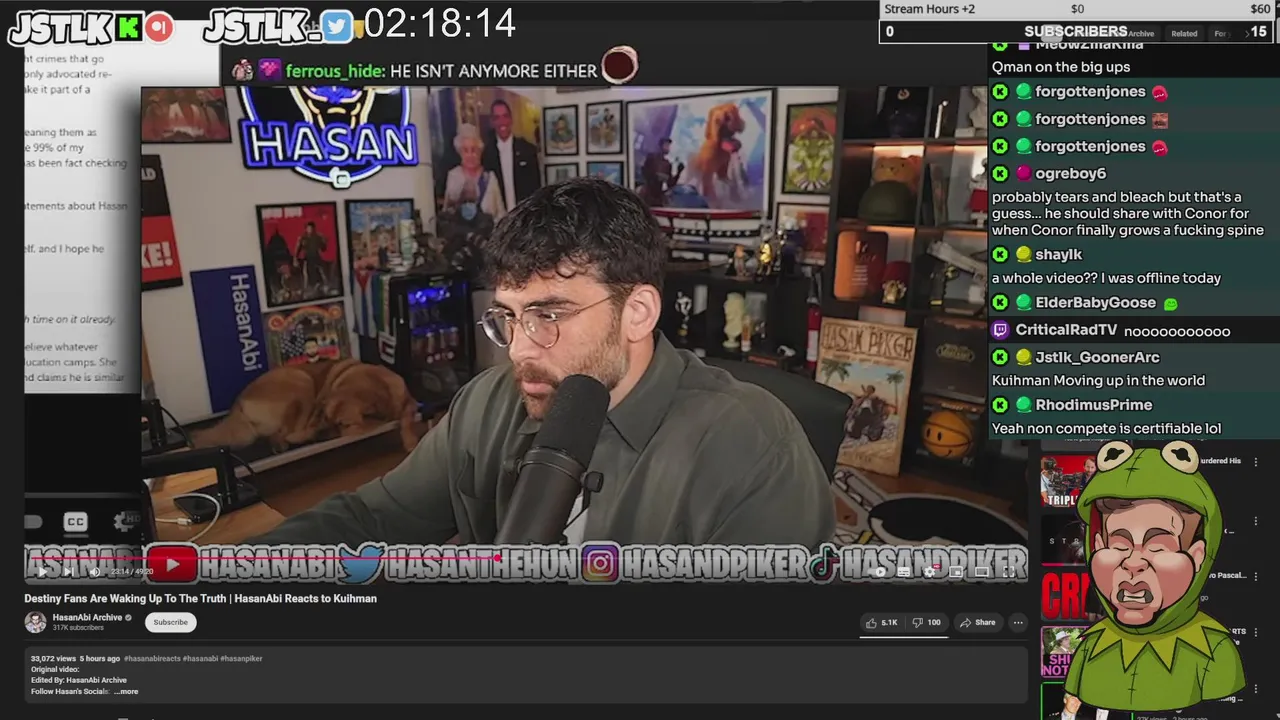The image size is (1280, 720).
Task: Open the HasanAbi Archive channel avatar
Action: point(36,622)
